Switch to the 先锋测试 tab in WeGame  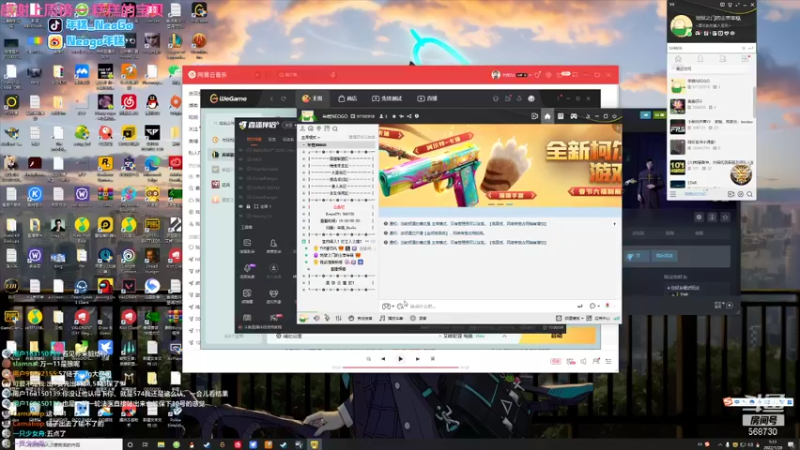(x=387, y=98)
